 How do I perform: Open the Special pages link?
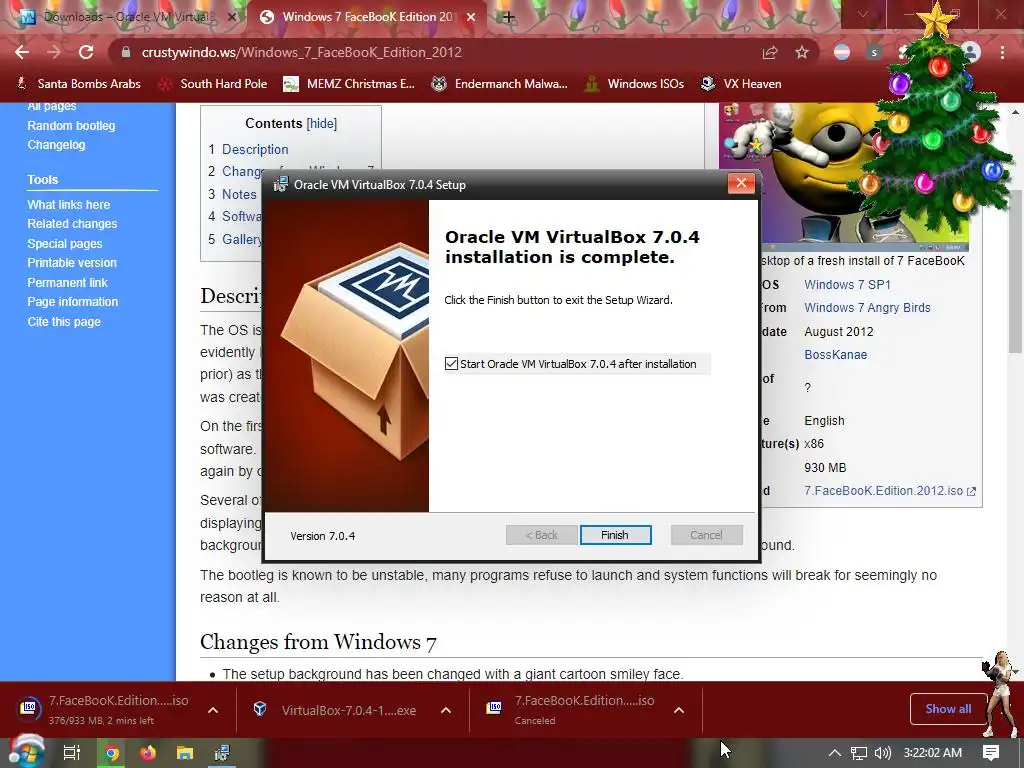[x=65, y=244]
